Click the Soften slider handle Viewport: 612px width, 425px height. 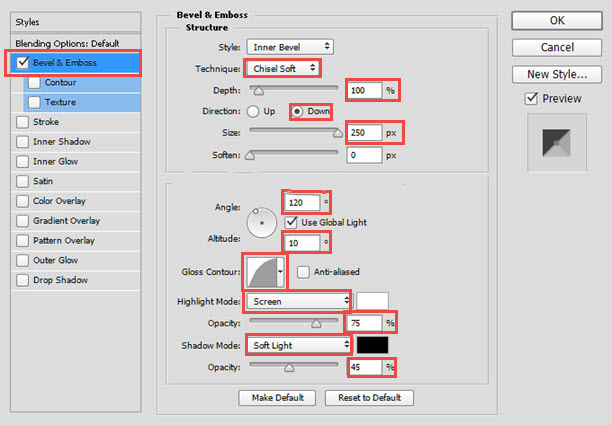250,156
